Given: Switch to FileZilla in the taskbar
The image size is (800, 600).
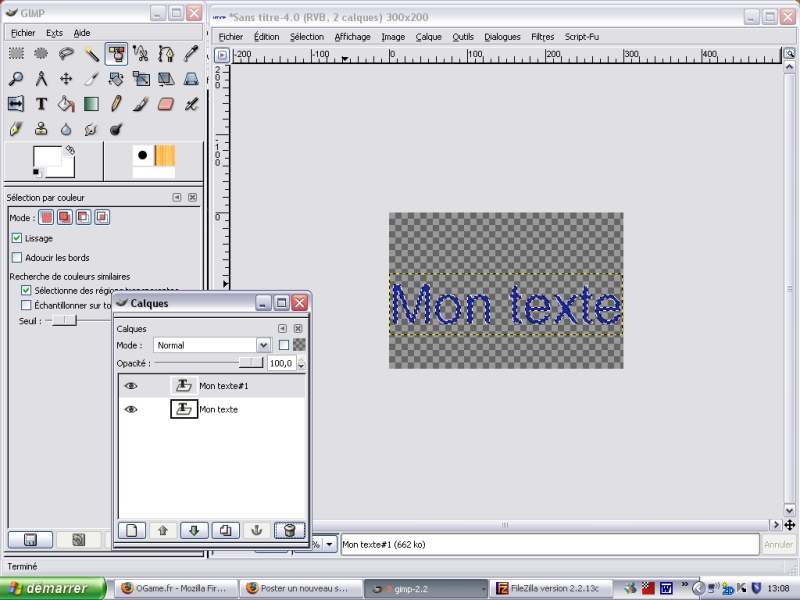Looking at the screenshot, I should (549, 588).
